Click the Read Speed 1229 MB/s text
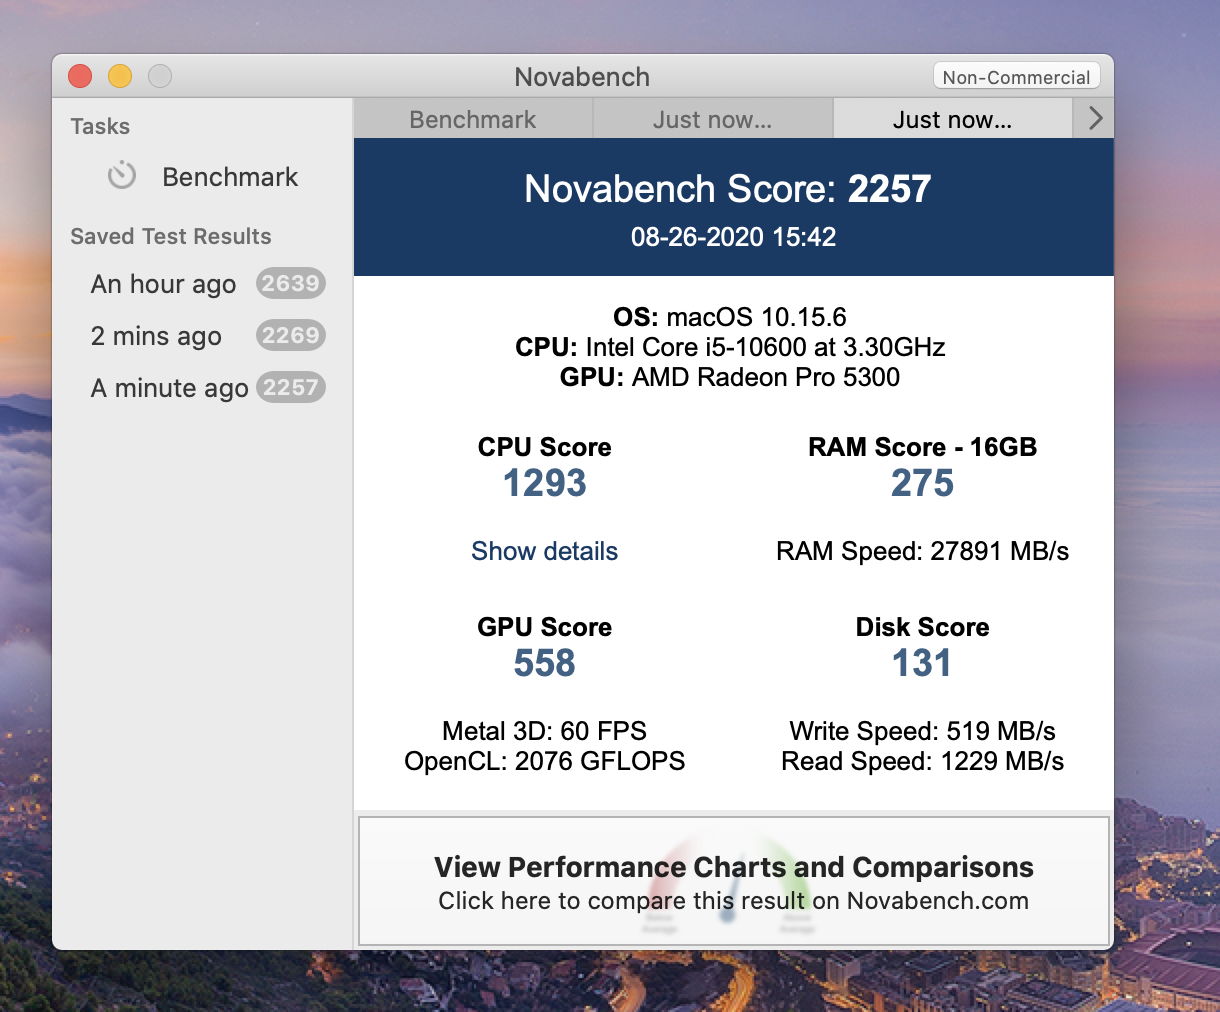Image resolution: width=1220 pixels, height=1012 pixels. click(x=923, y=761)
